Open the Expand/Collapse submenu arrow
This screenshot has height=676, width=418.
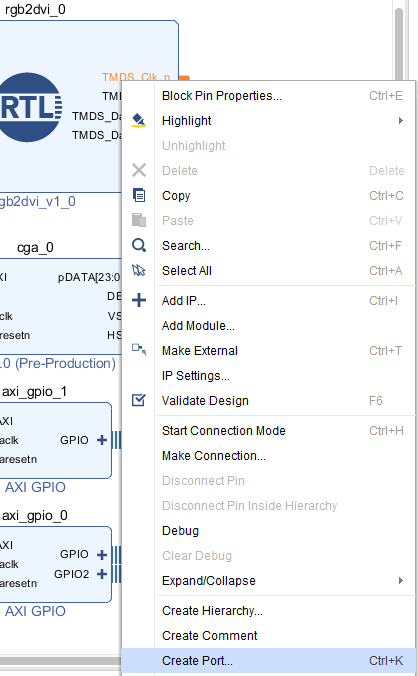click(401, 580)
